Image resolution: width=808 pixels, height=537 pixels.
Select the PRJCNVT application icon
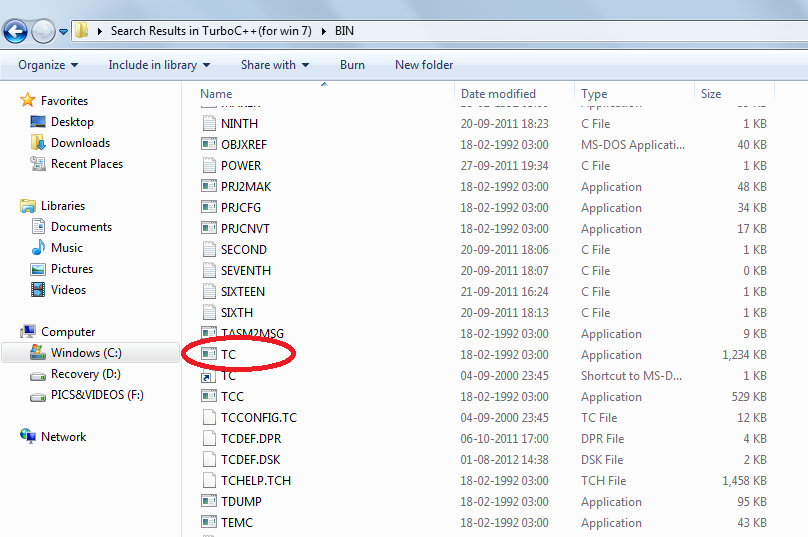click(x=209, y=228)
